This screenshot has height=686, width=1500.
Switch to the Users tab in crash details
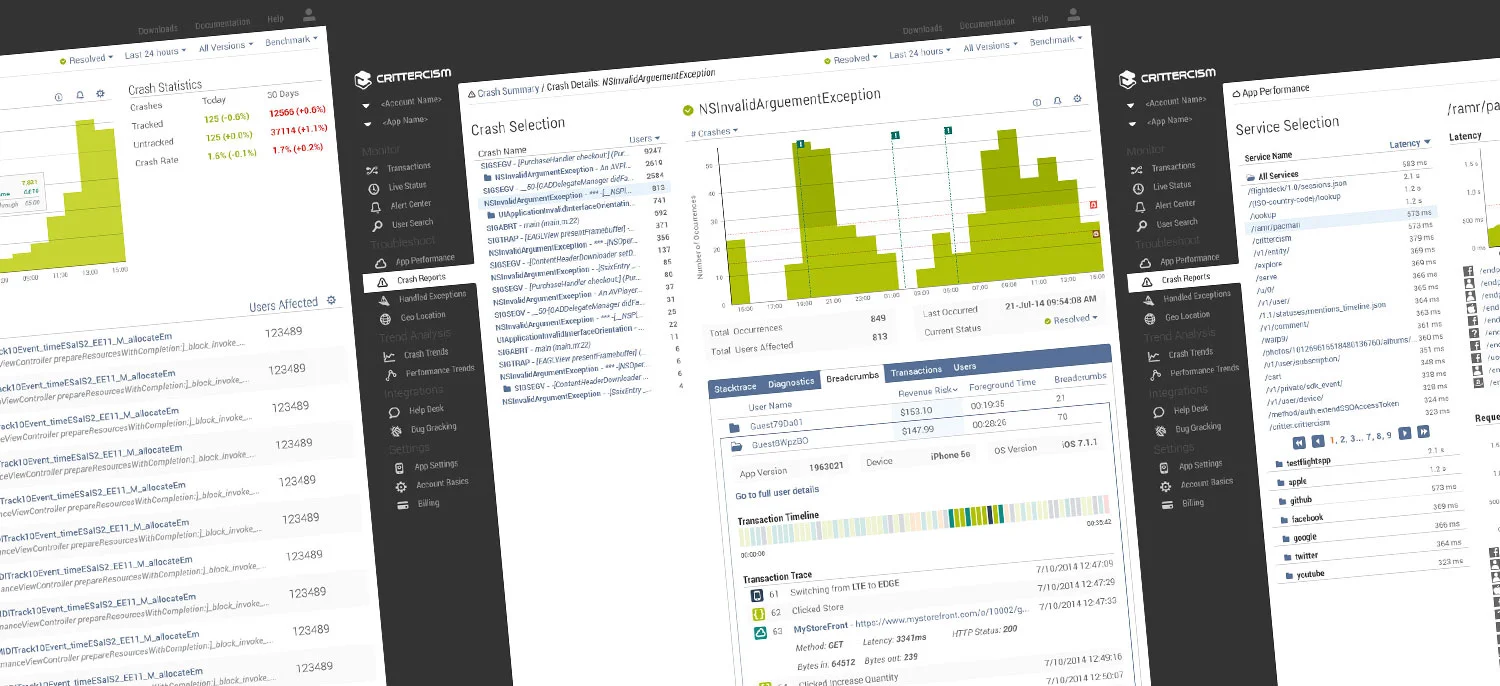coord(964,367)
